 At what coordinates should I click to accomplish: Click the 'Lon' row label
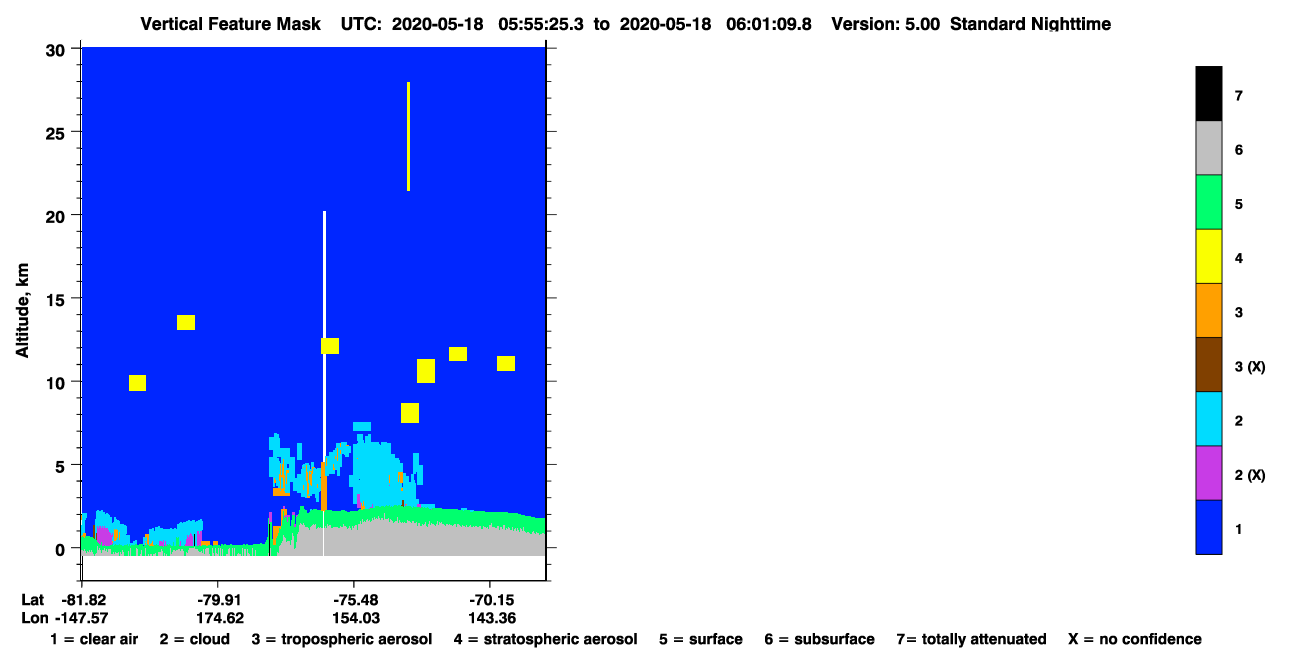(x=33, y=618)
